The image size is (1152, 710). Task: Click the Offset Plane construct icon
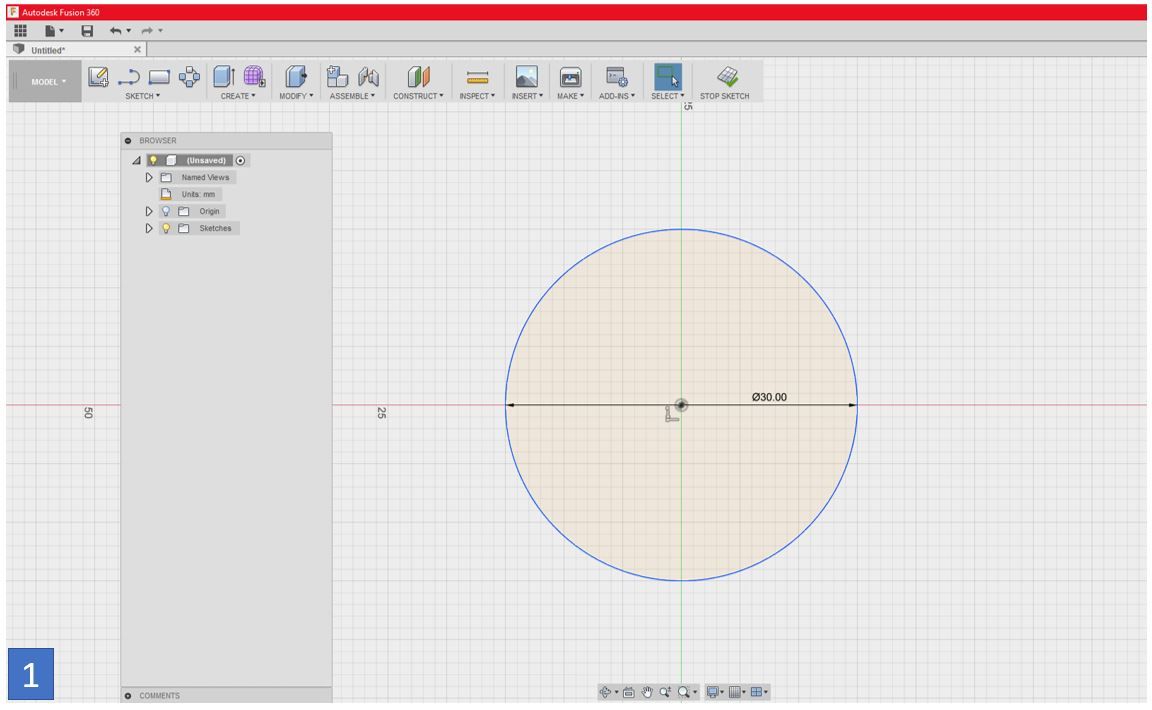[x=418, y=76]
